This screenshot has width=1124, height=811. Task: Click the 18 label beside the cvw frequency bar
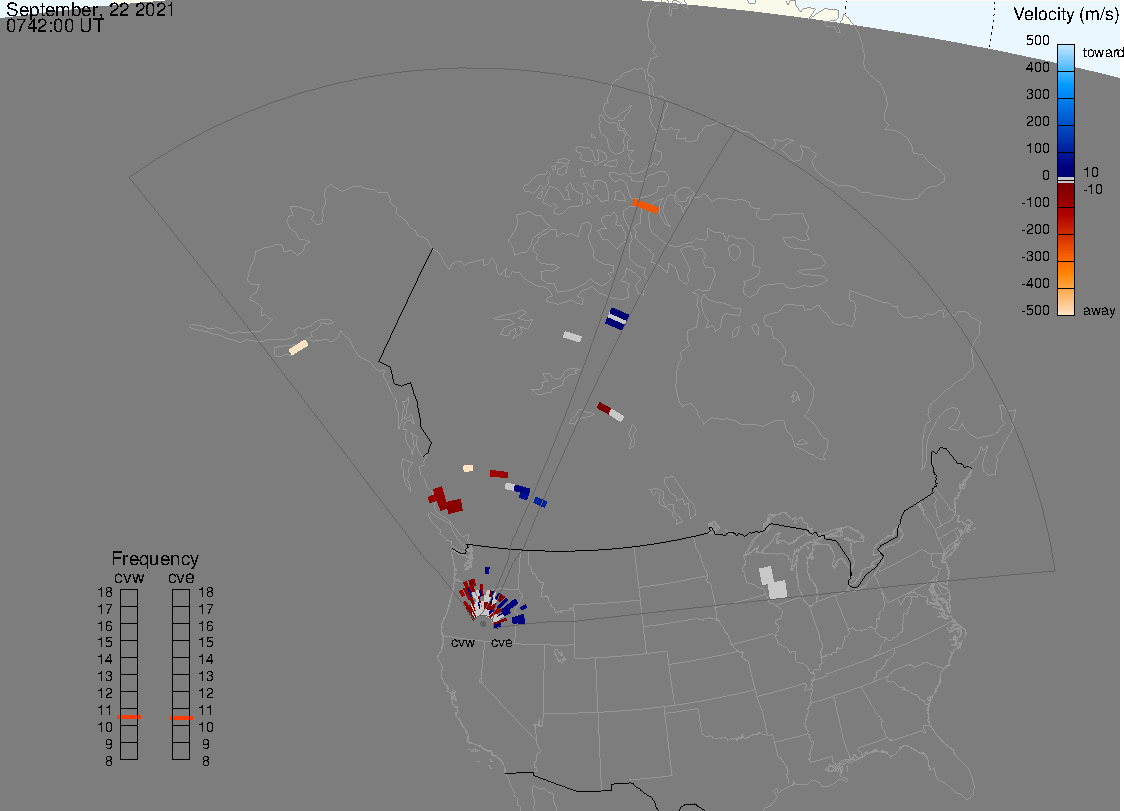point(105,592)
